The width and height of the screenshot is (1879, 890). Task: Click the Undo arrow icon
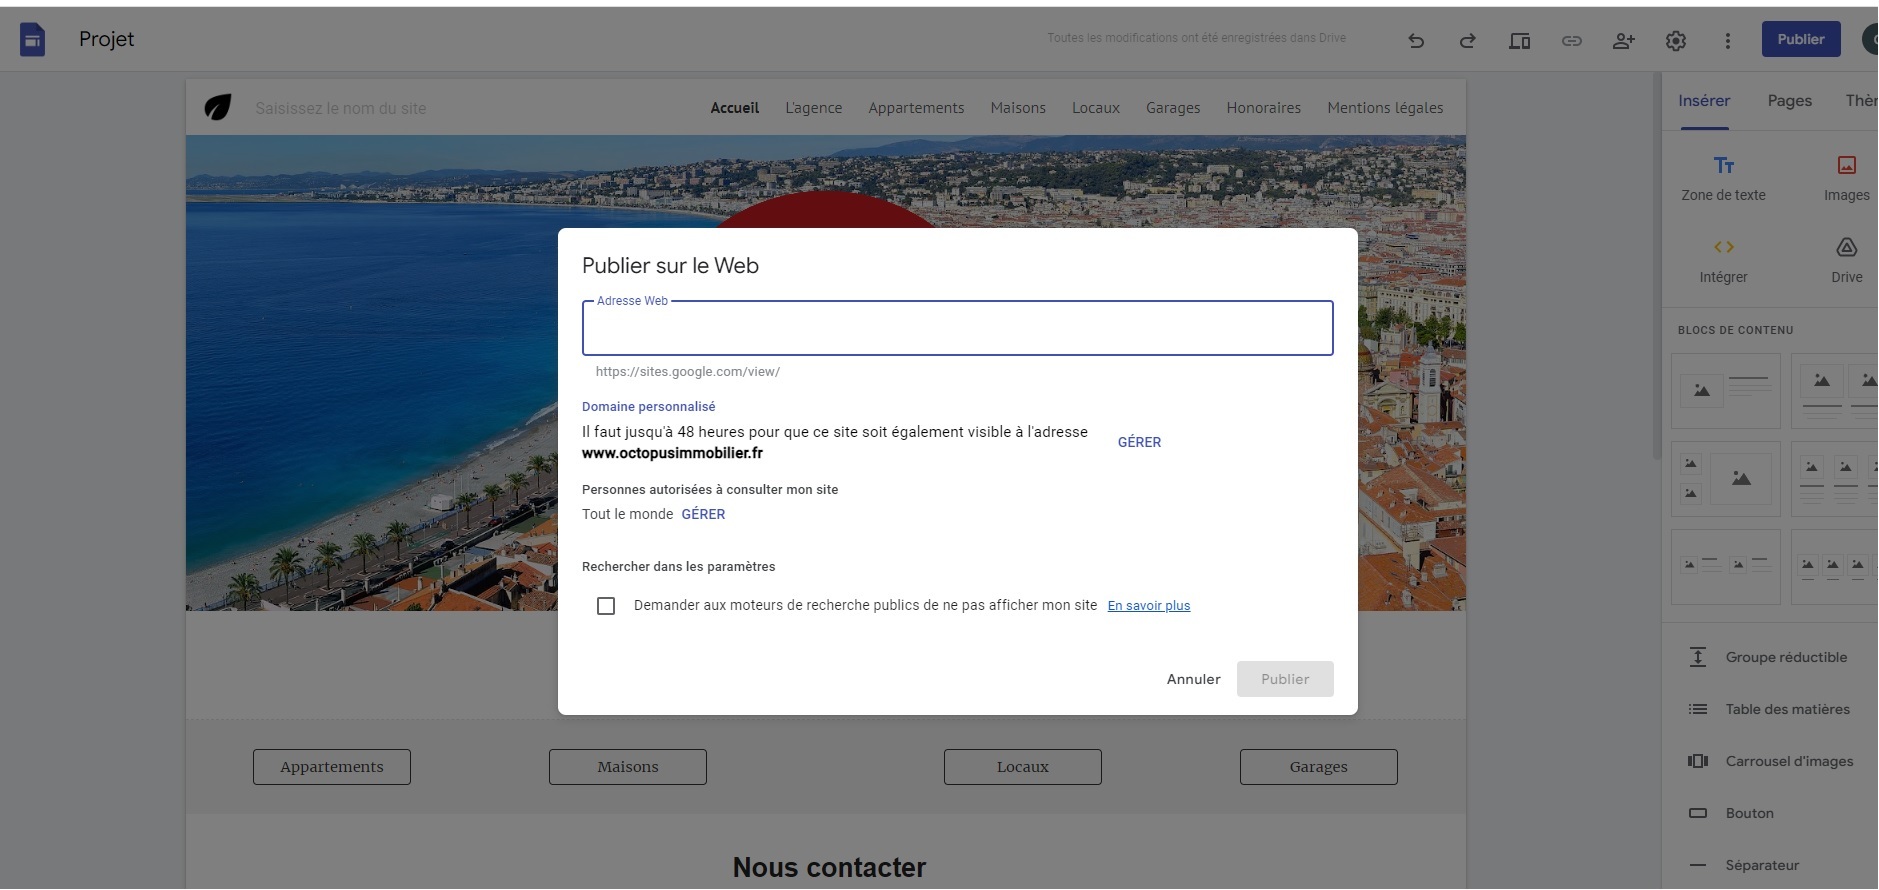(1416, 41)
